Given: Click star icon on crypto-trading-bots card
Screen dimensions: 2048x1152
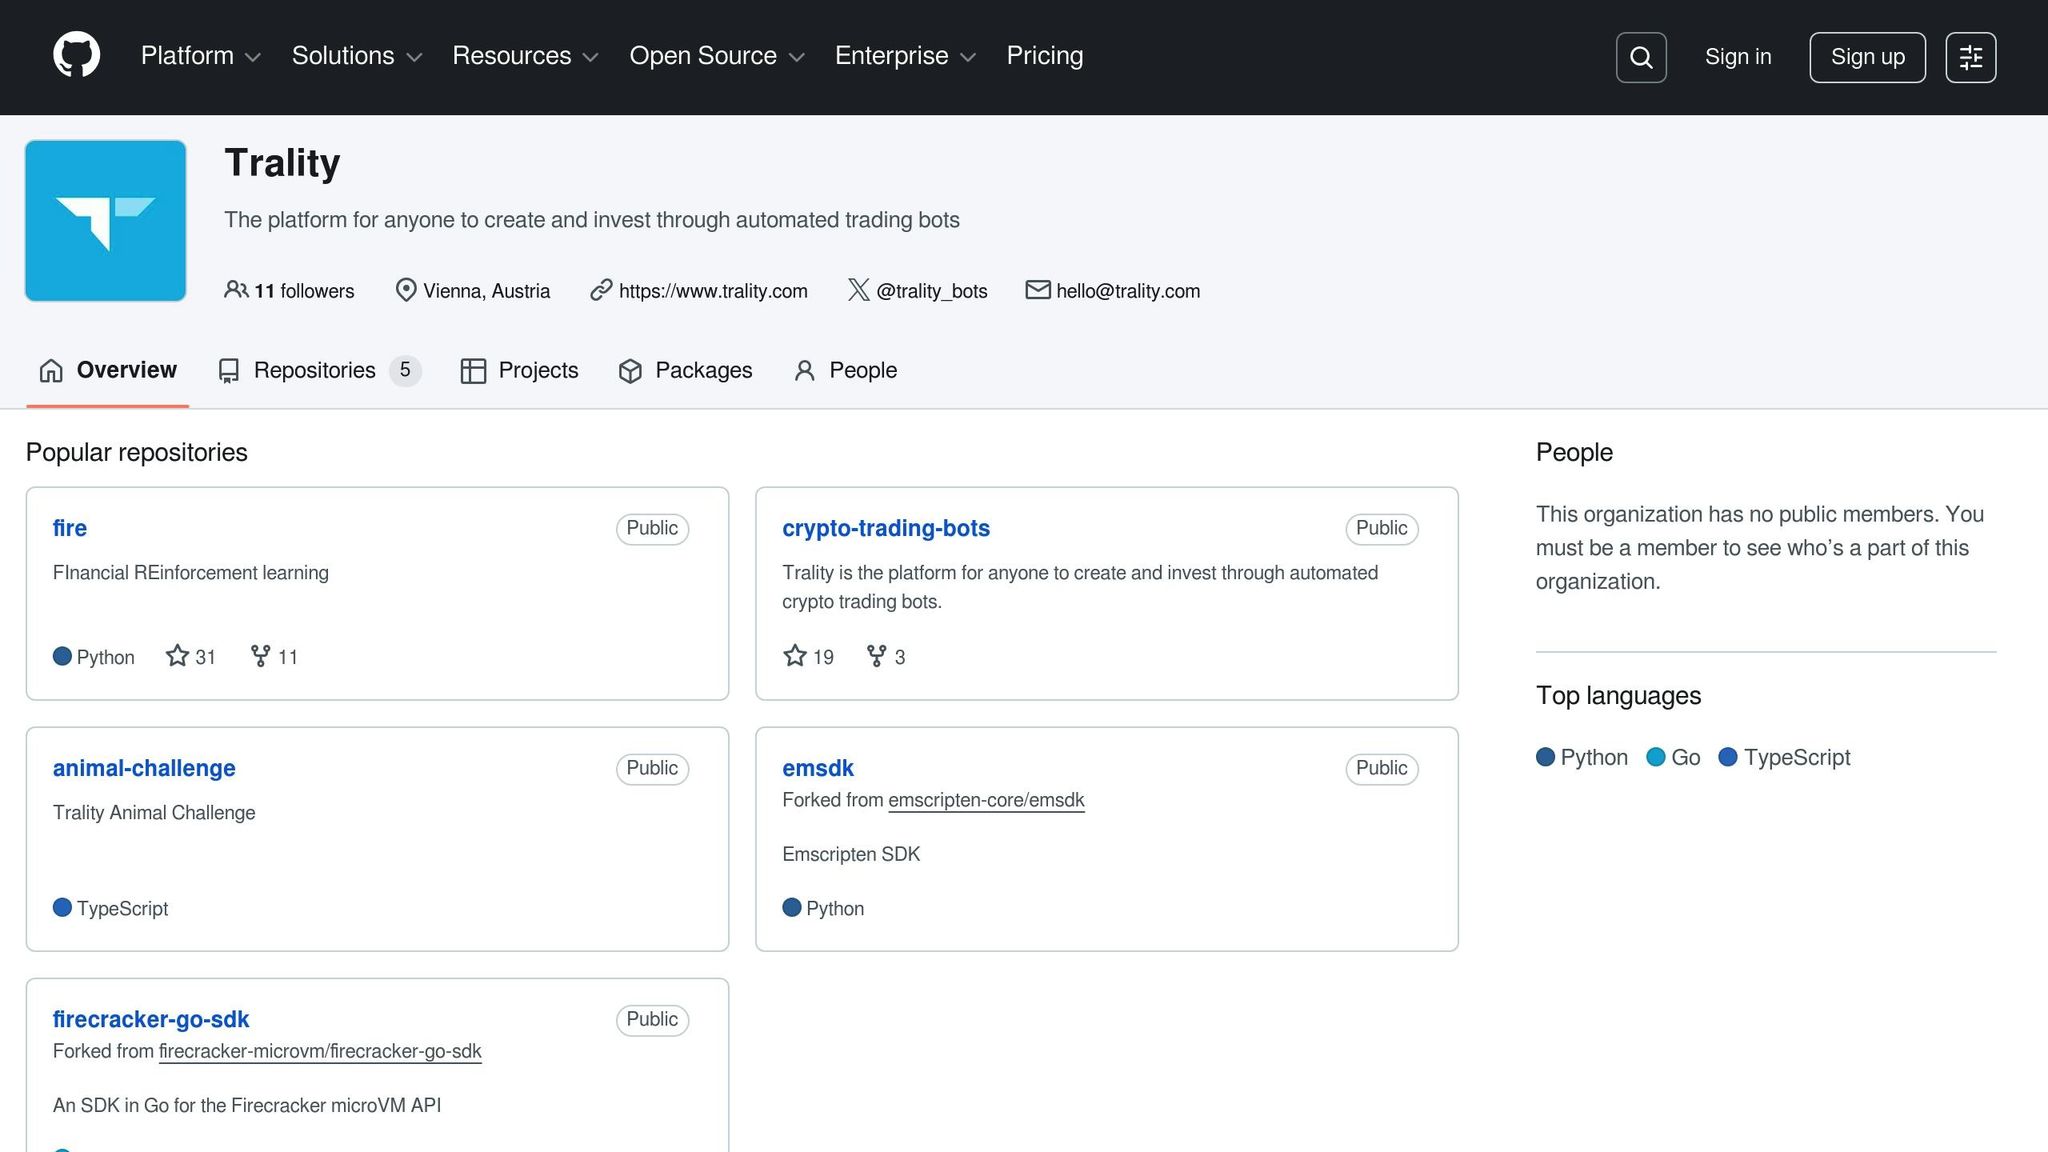Looking at the screenshot, I should tap(795, 656).
